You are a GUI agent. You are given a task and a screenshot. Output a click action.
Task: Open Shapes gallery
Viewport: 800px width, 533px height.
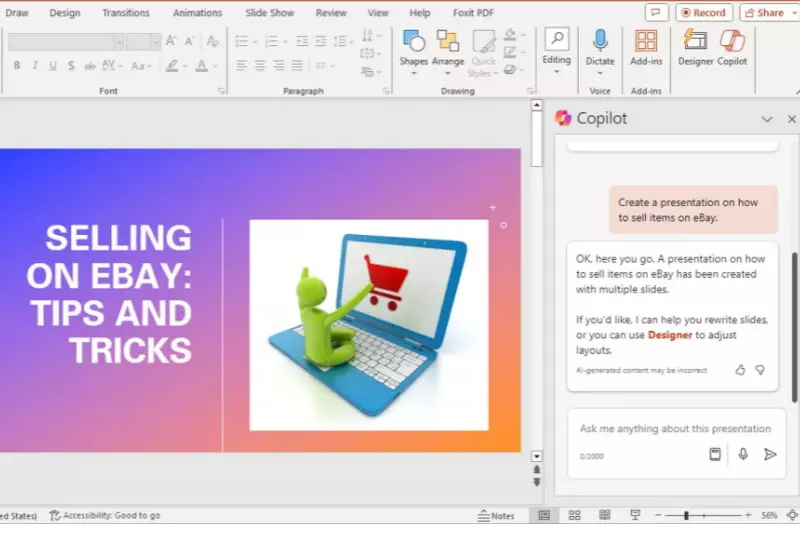pyautogui.click(x=413, y=53)
